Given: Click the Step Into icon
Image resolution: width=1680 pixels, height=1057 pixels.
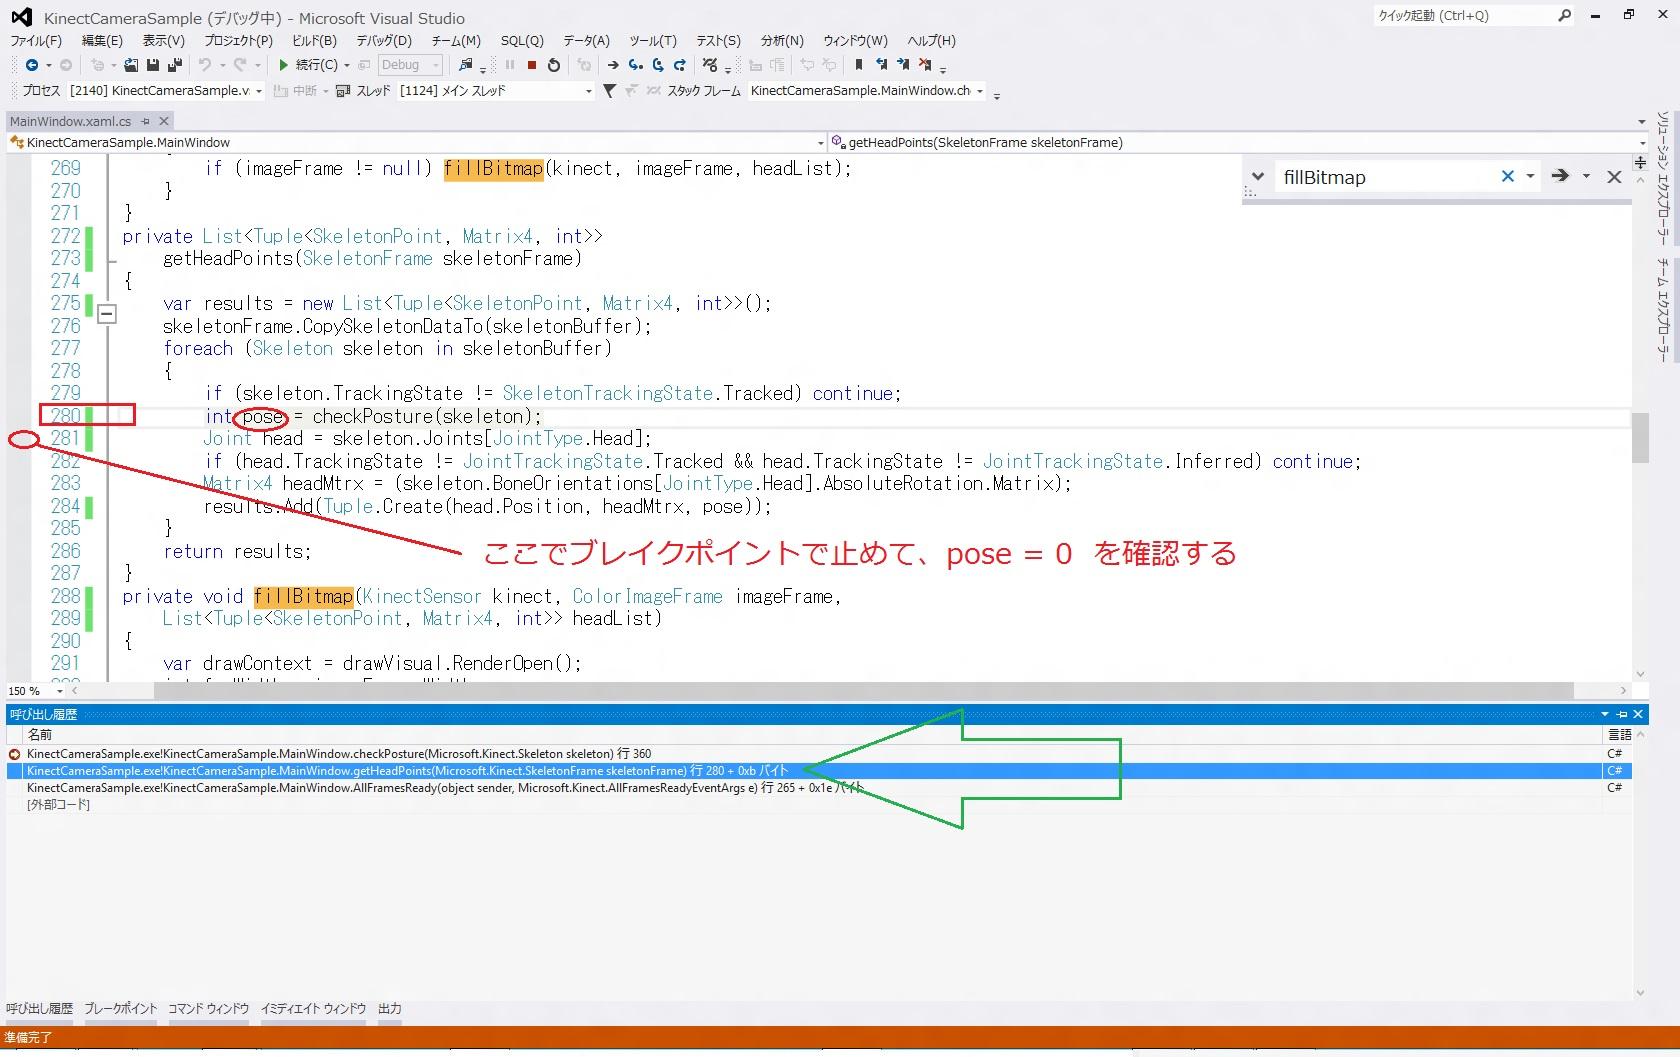Looking at the screenshot, I should [x=635, y=65].
